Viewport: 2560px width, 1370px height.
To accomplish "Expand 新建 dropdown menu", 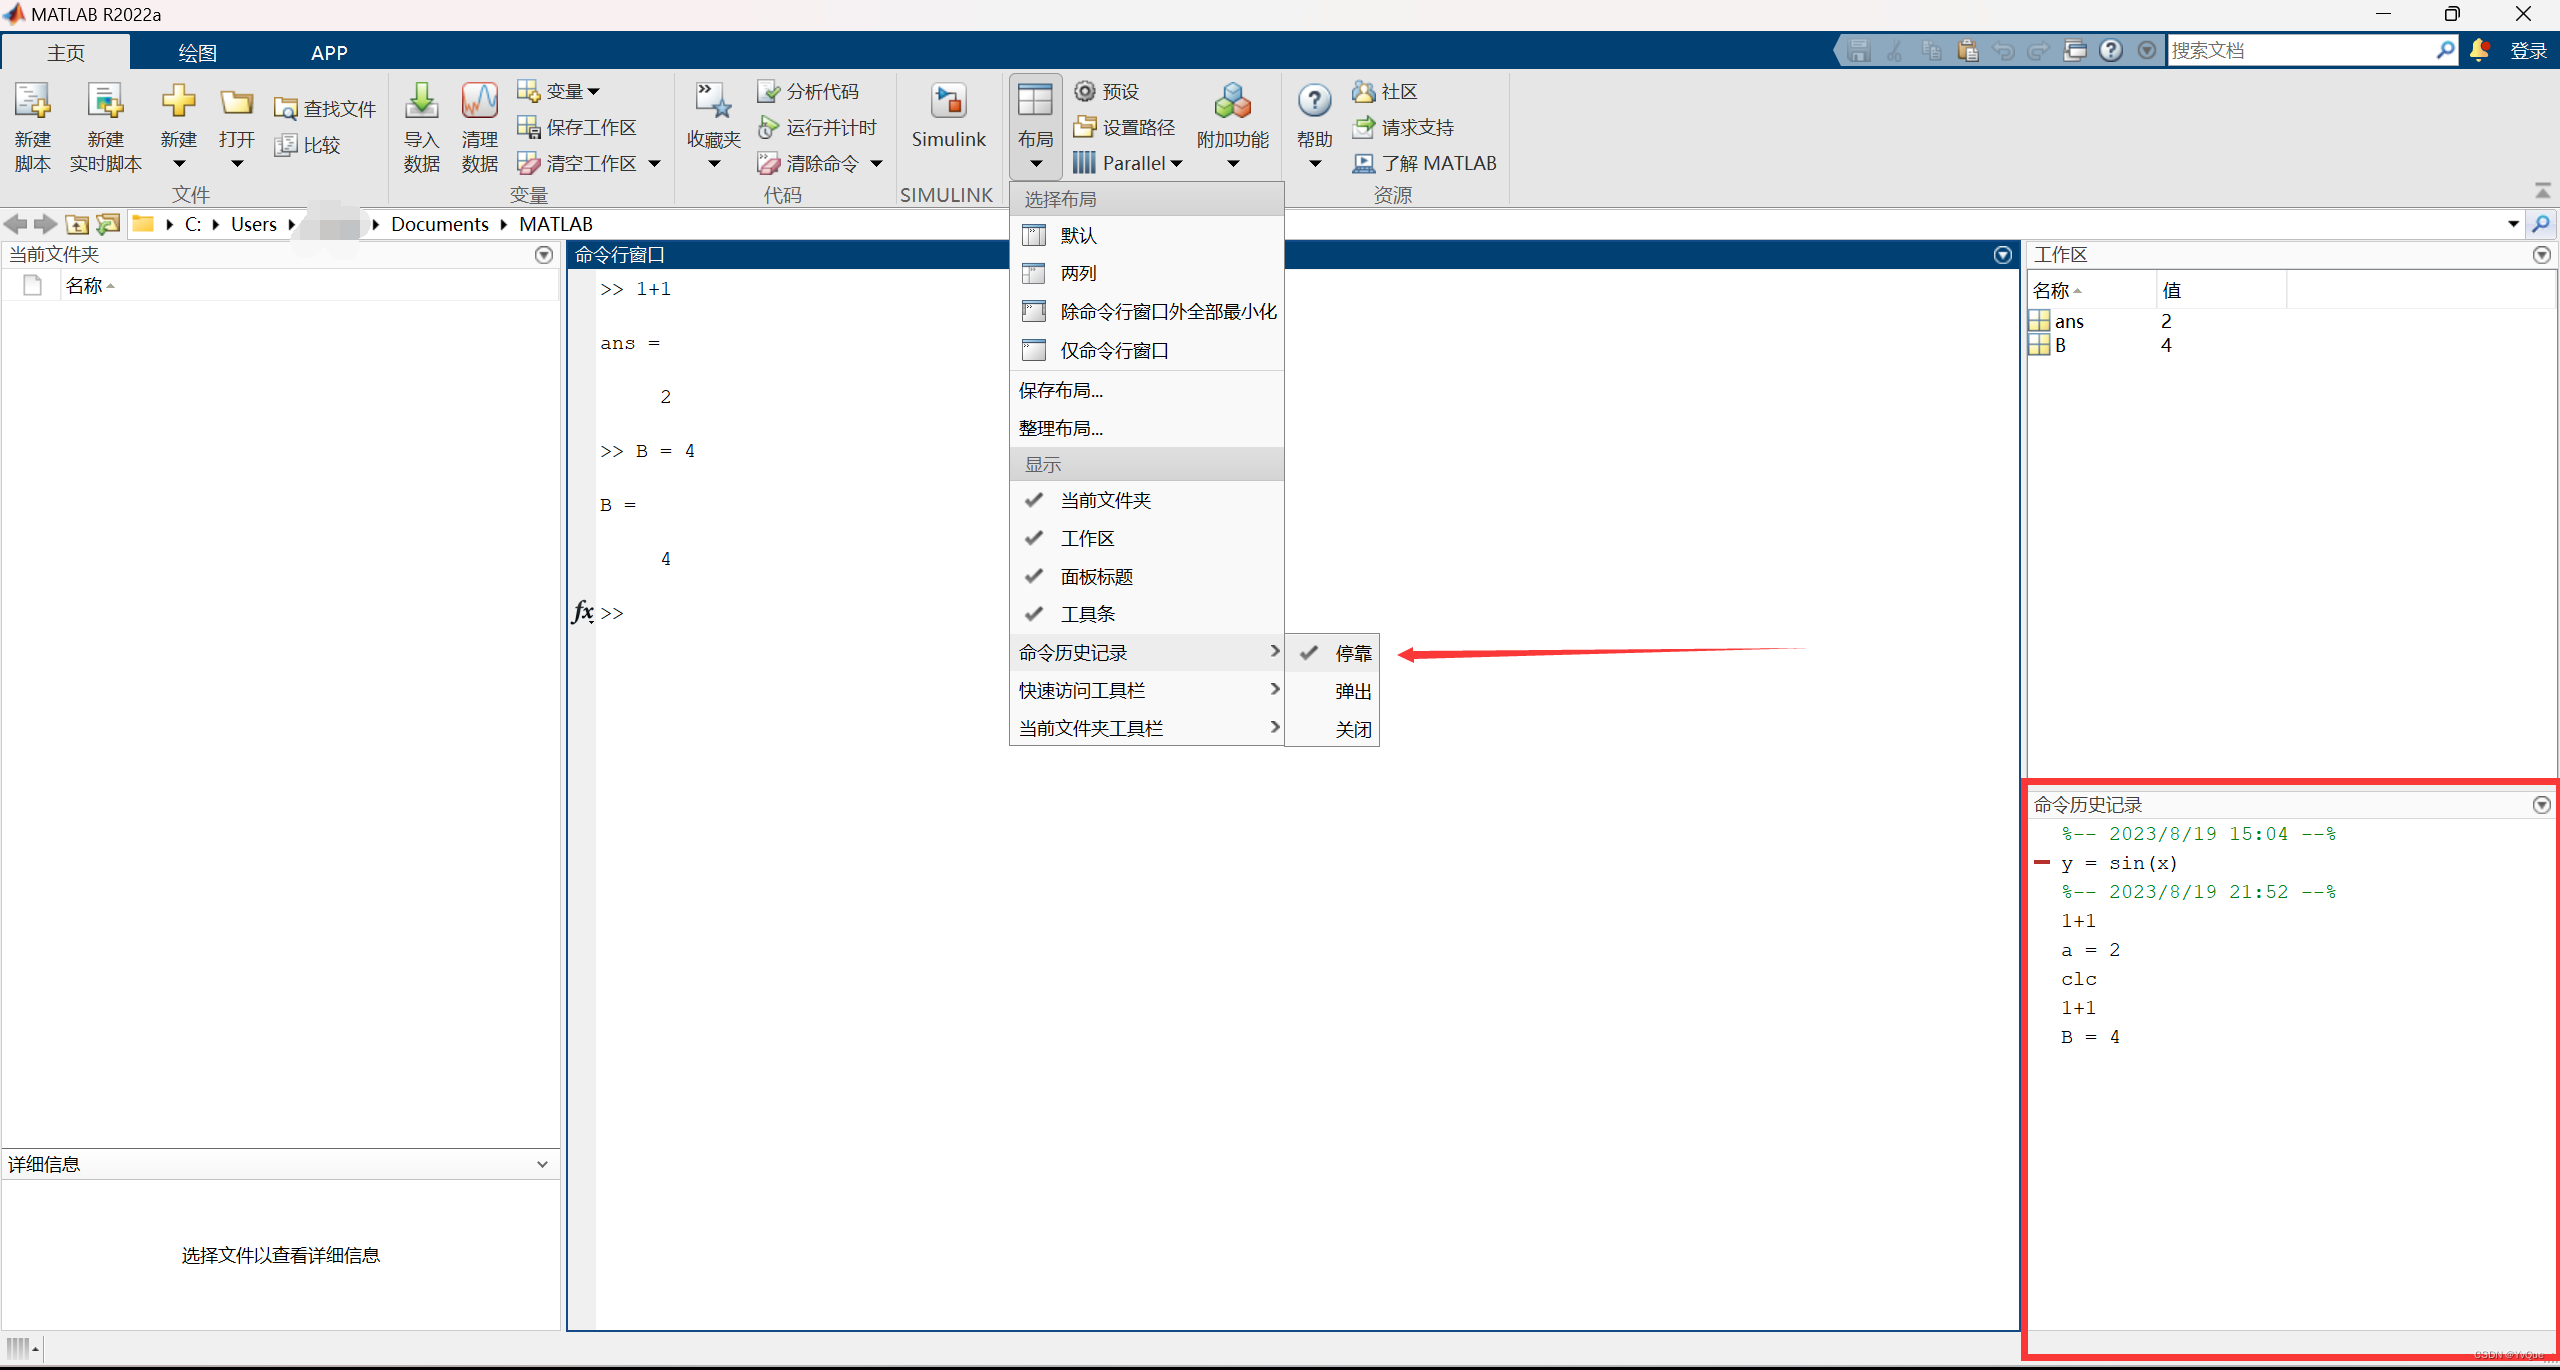I will (179, 163).
